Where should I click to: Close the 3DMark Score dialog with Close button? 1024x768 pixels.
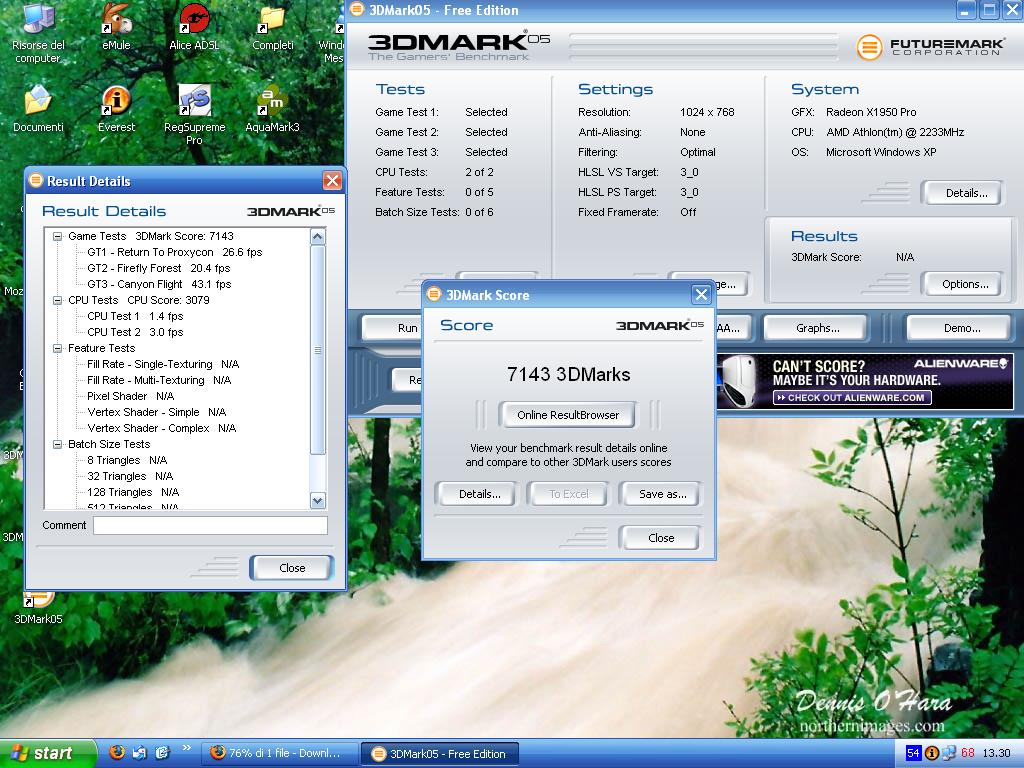point(660,538)
